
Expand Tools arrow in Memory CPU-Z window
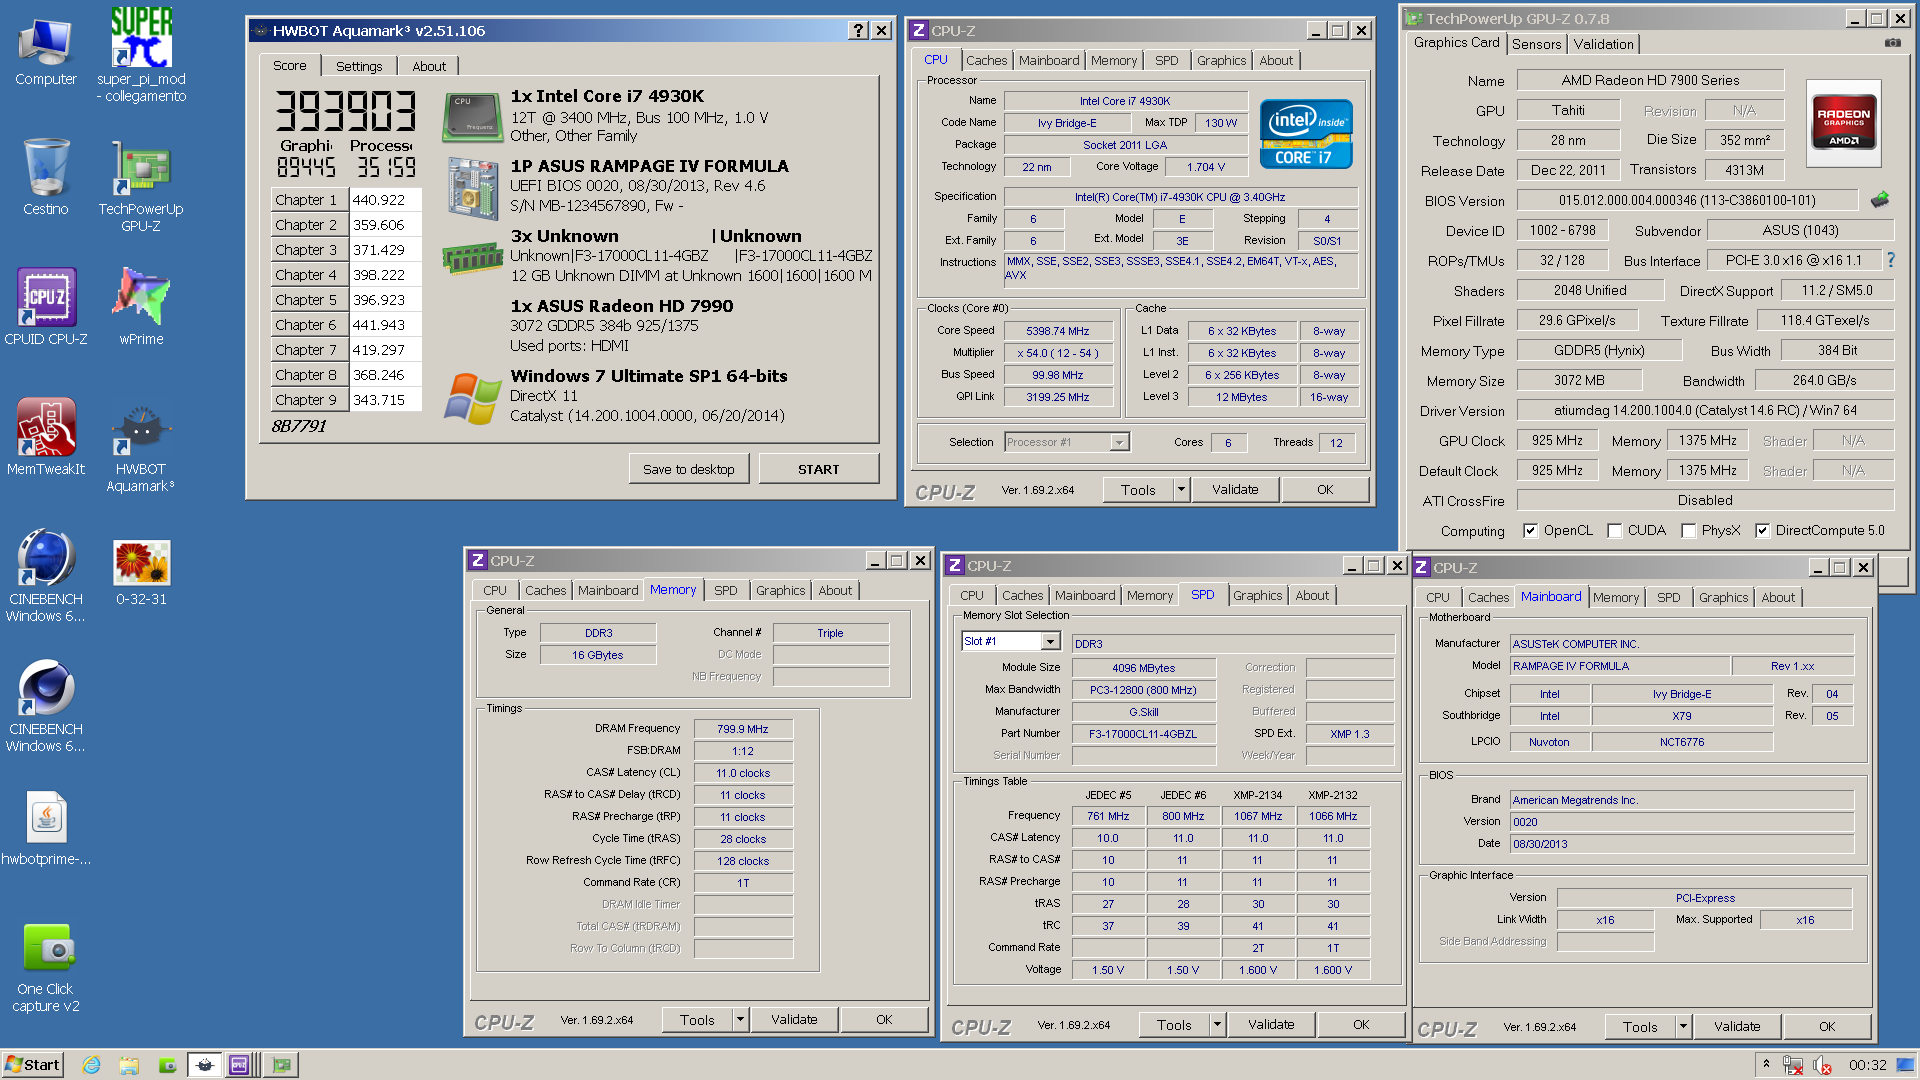click(740, 1019)
